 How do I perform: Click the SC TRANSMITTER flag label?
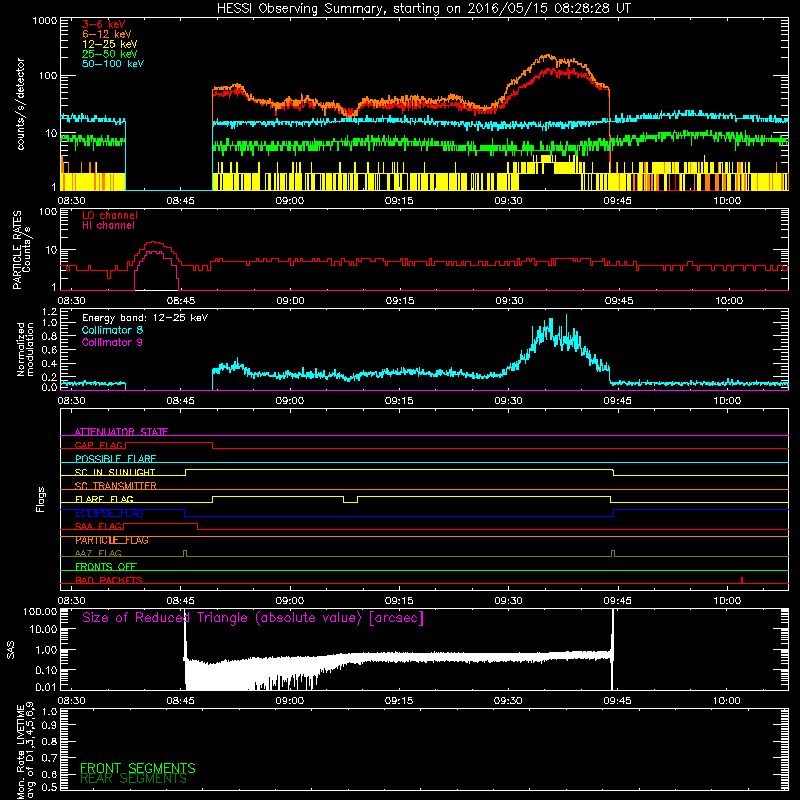[x=115, y=485]
